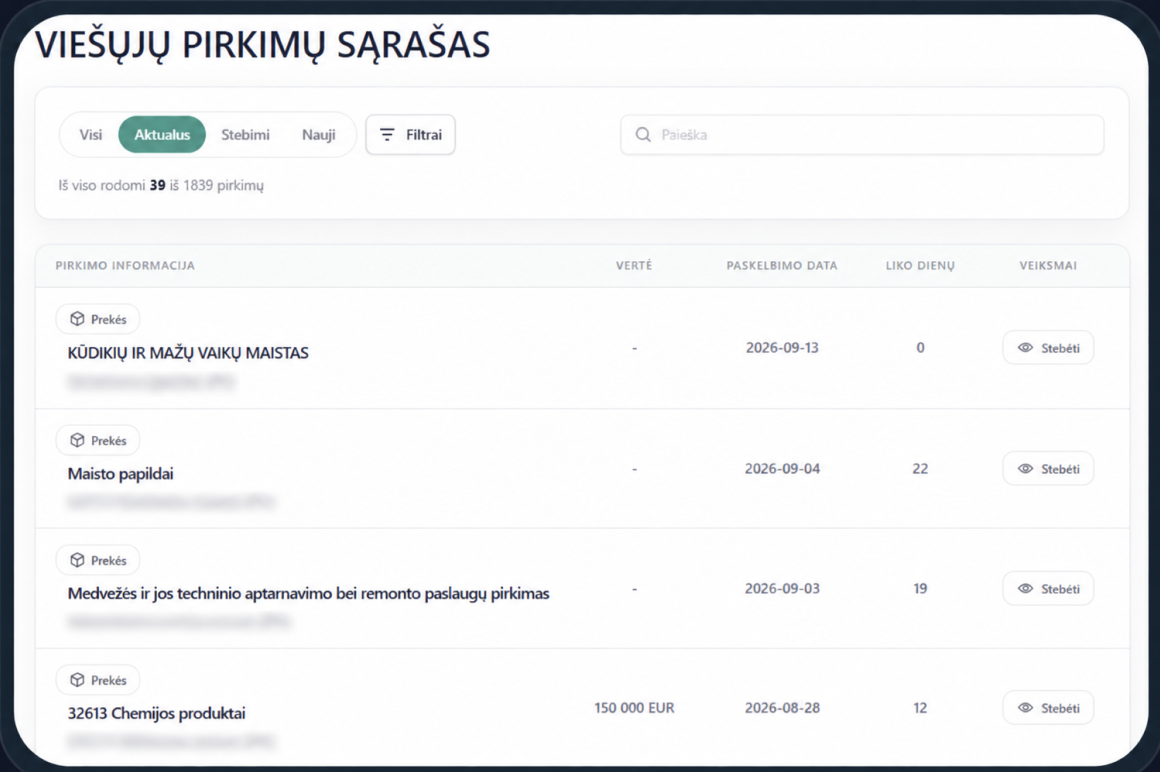The image size is (1160, 772).
Task: Open the Medvežės ir jos techninio aptarnavimo listing
Action: coord(308,594)
